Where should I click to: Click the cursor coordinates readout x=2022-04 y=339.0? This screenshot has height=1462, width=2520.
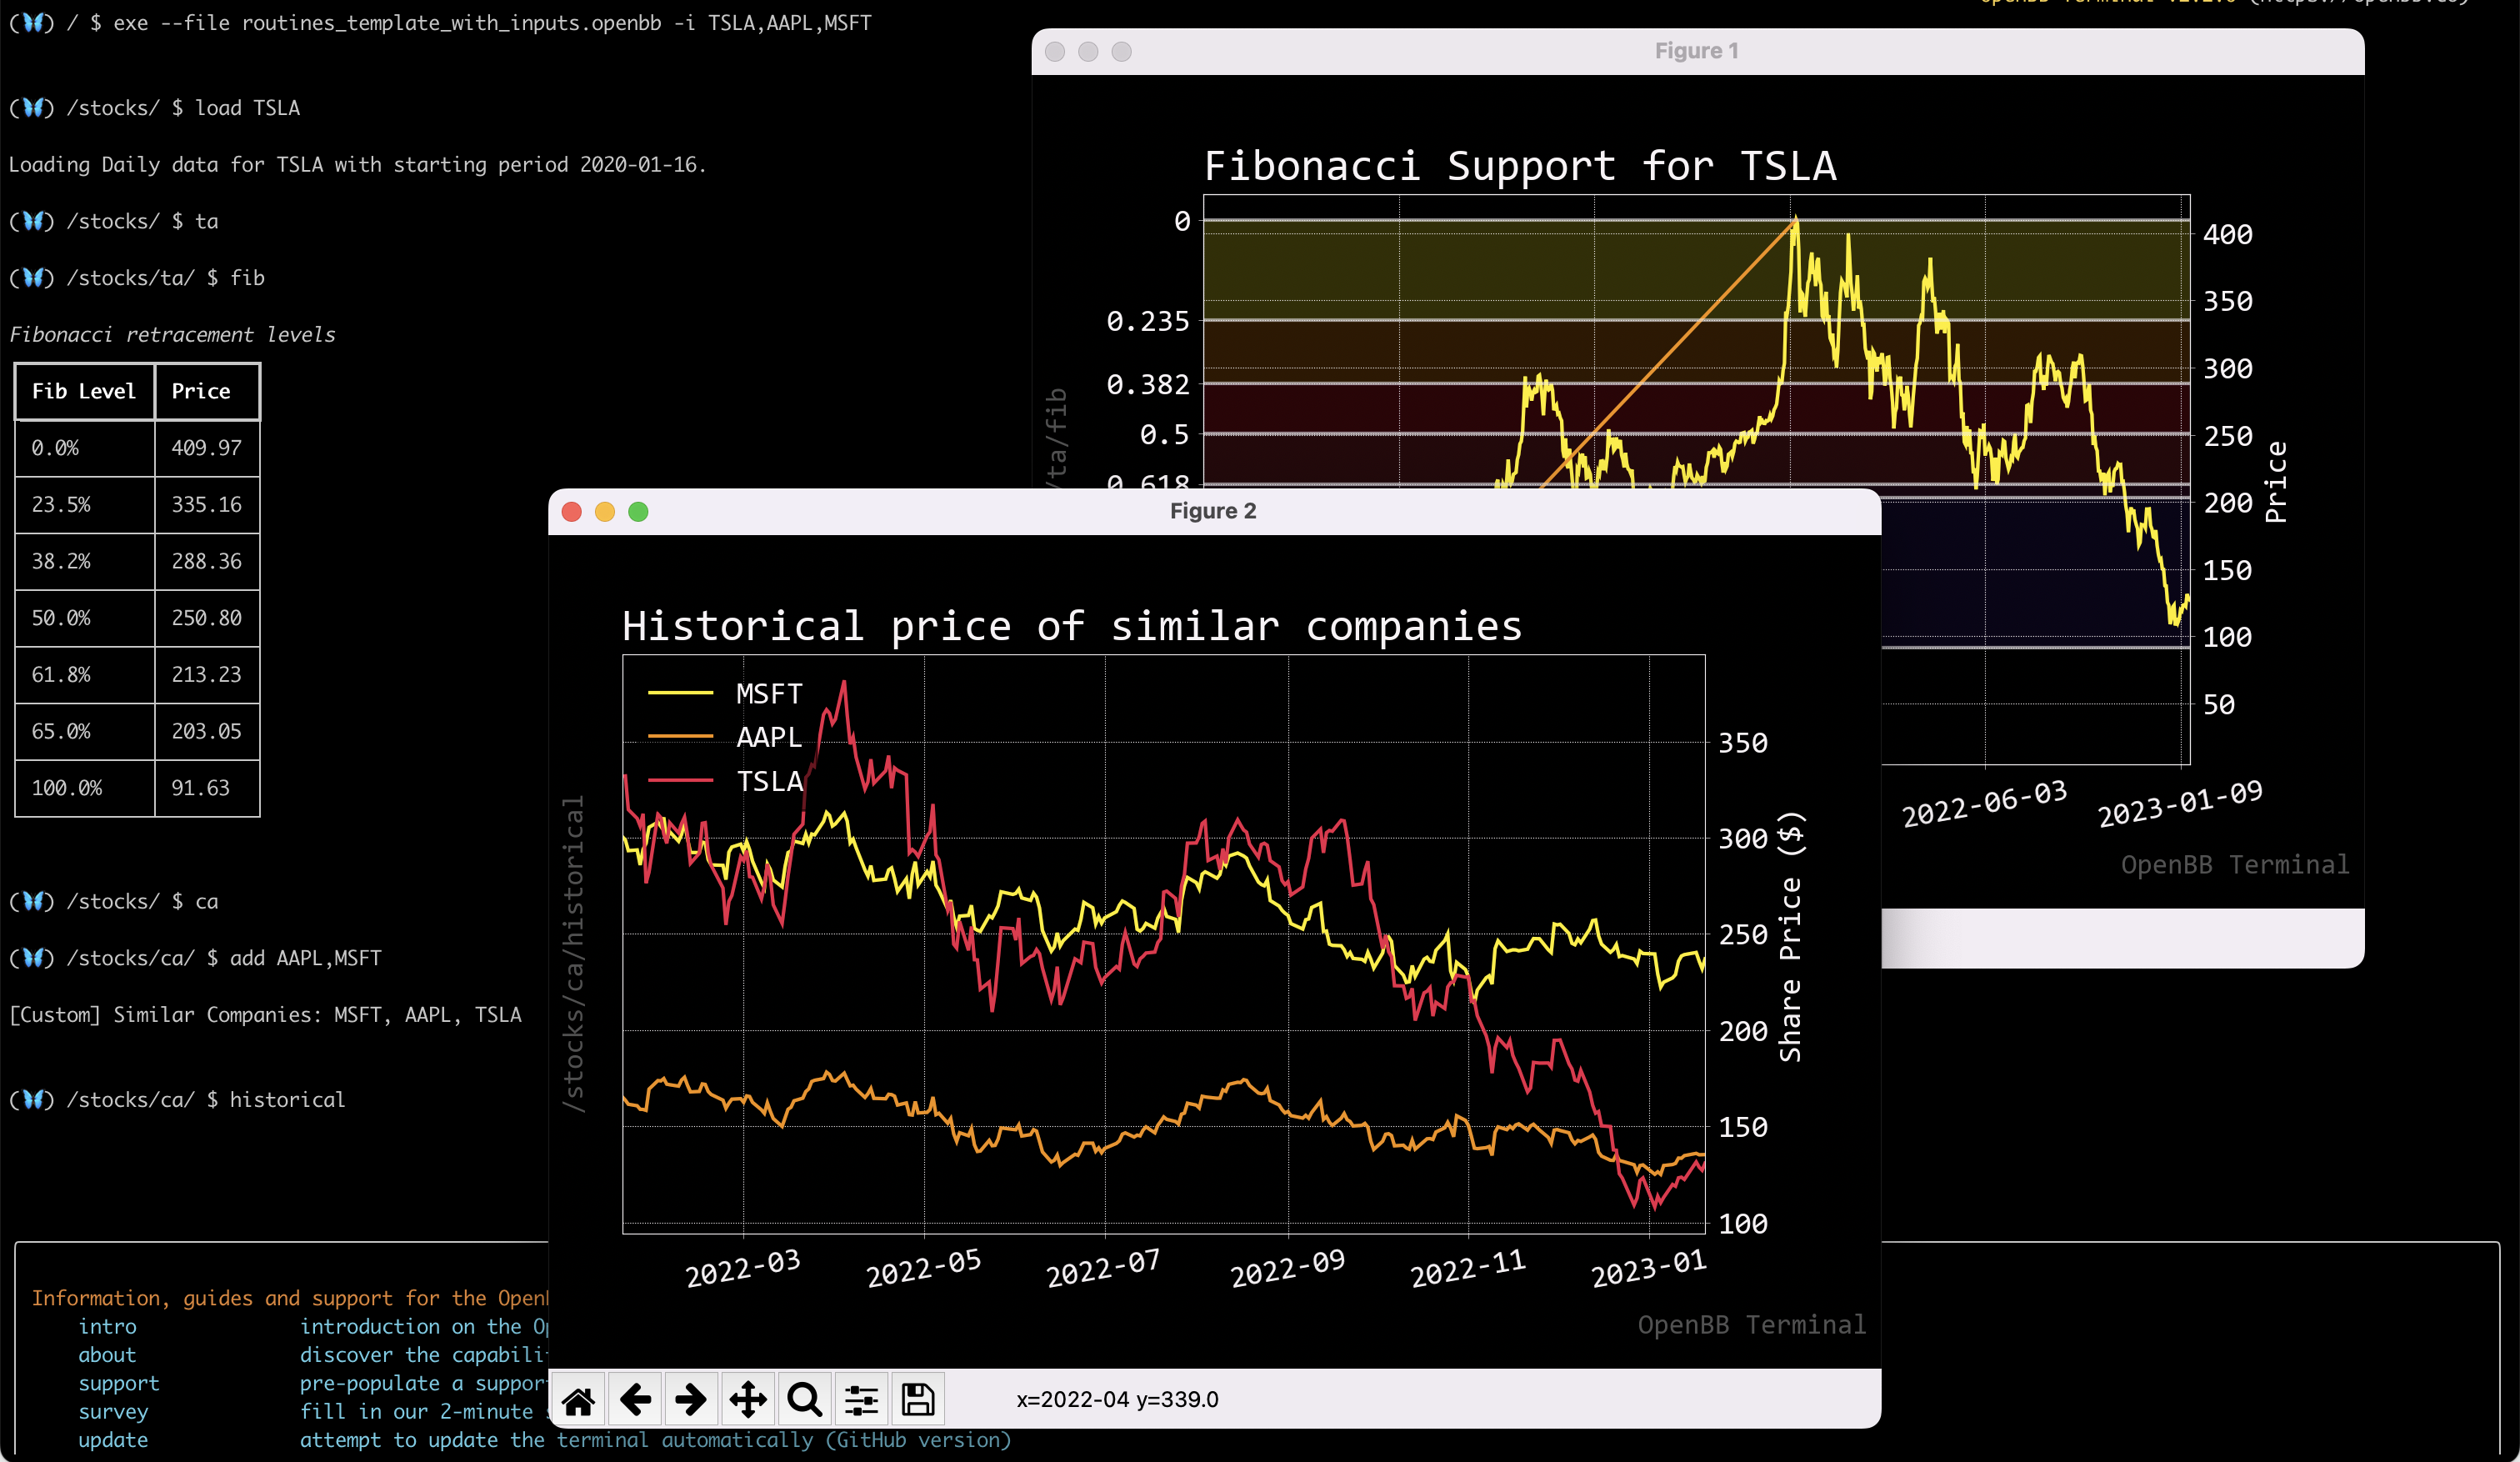pos(1117,1400)
